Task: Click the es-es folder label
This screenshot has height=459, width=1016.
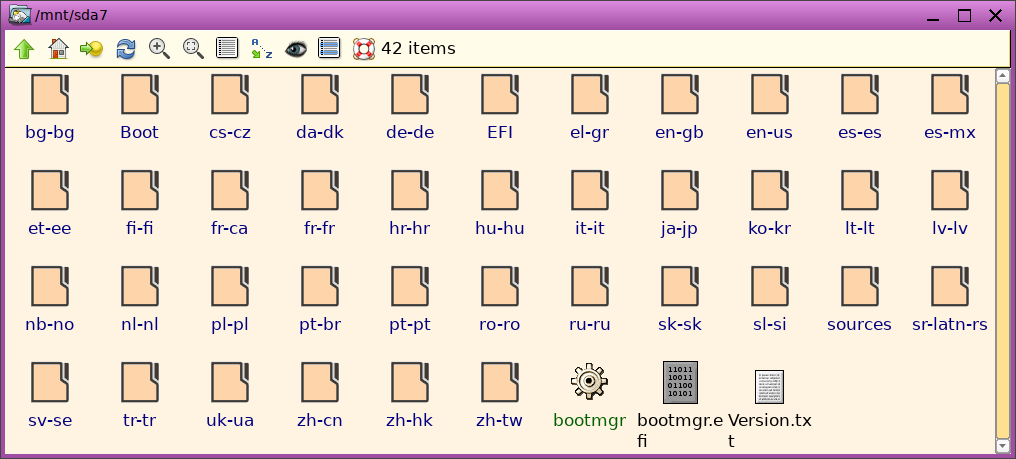Action: point(860,133)
